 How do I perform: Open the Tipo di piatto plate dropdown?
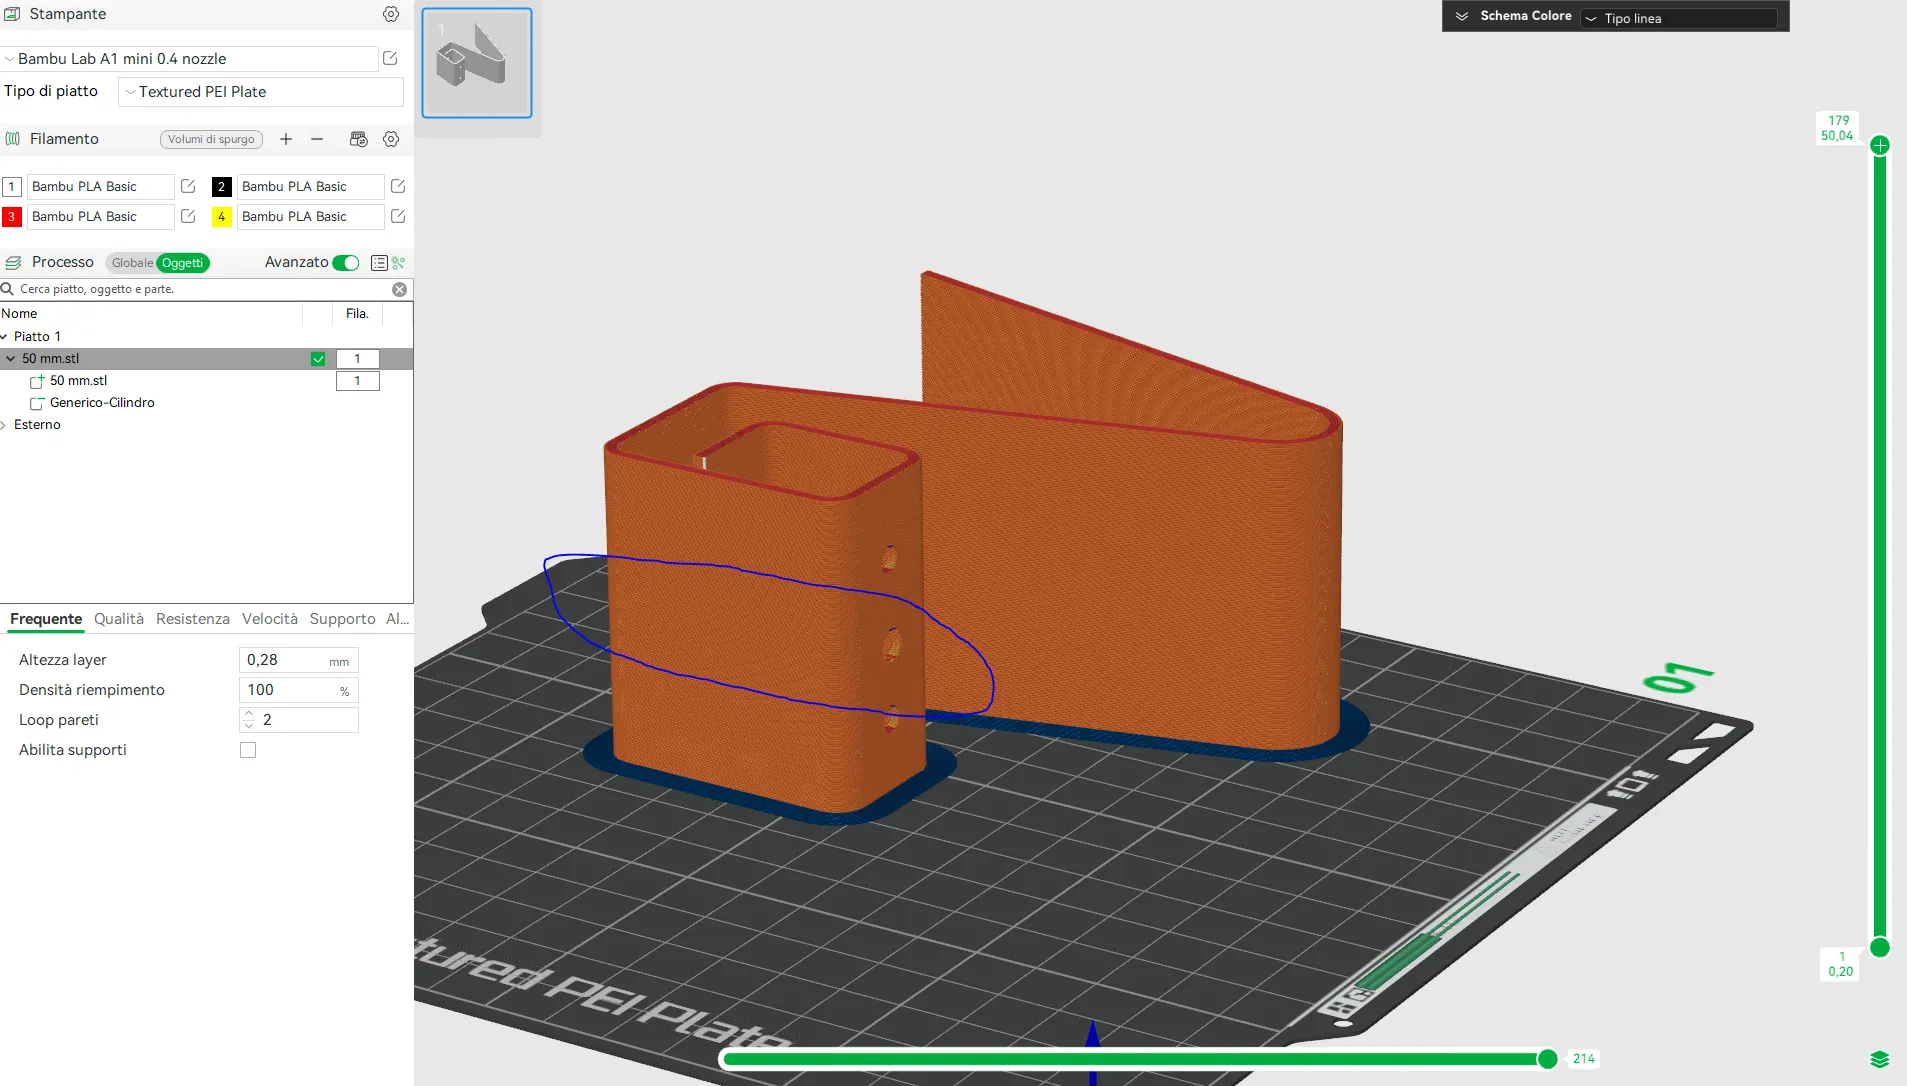pos(261,92)
